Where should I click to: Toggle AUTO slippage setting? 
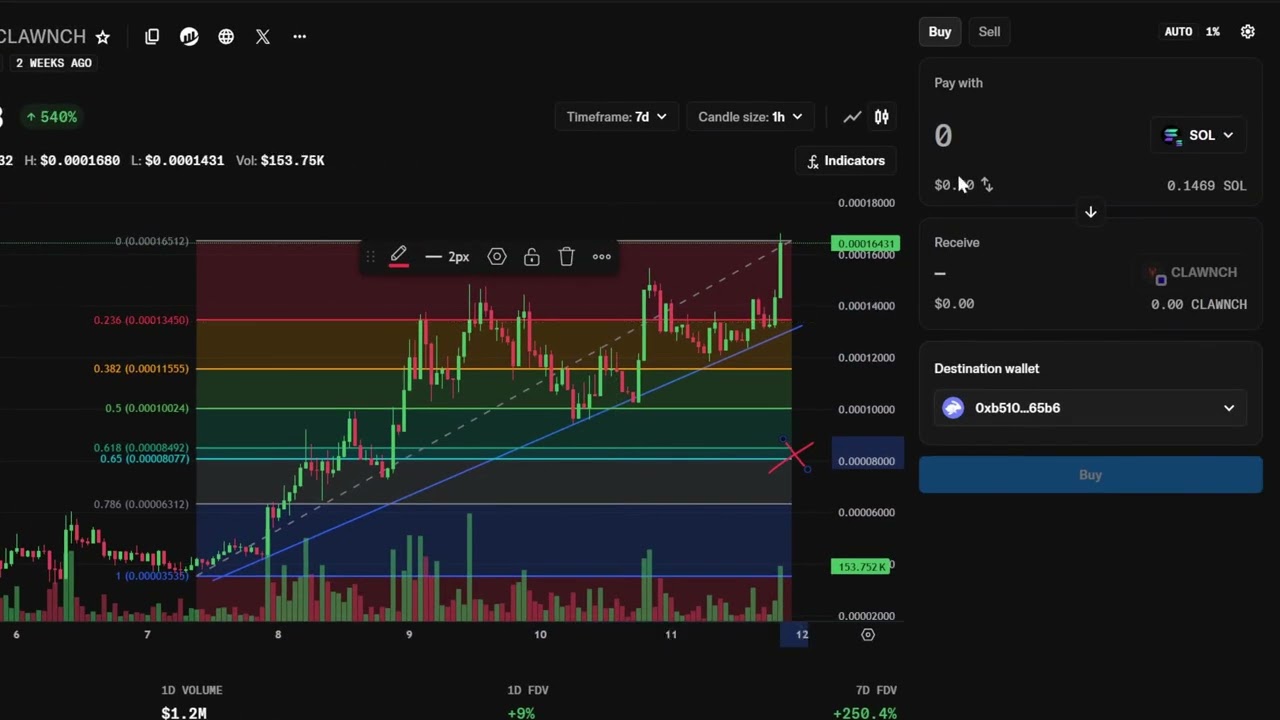1178,32
